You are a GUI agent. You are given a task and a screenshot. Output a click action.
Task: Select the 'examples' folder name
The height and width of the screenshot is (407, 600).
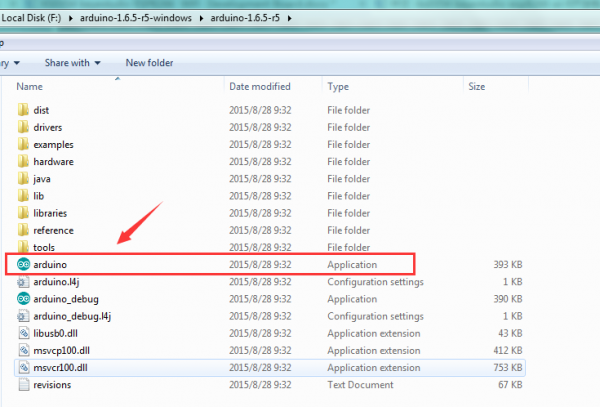click(x=53, y=145)
